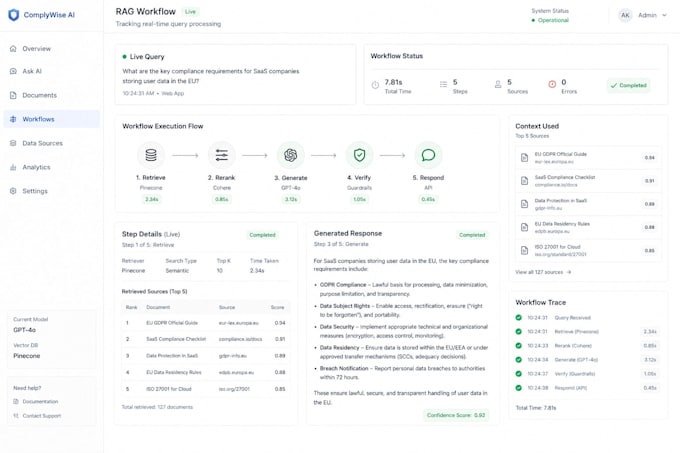Viewport: 680px width, 453px height.
Task: Click green check for Respond (API) trace
Action: 518,388
